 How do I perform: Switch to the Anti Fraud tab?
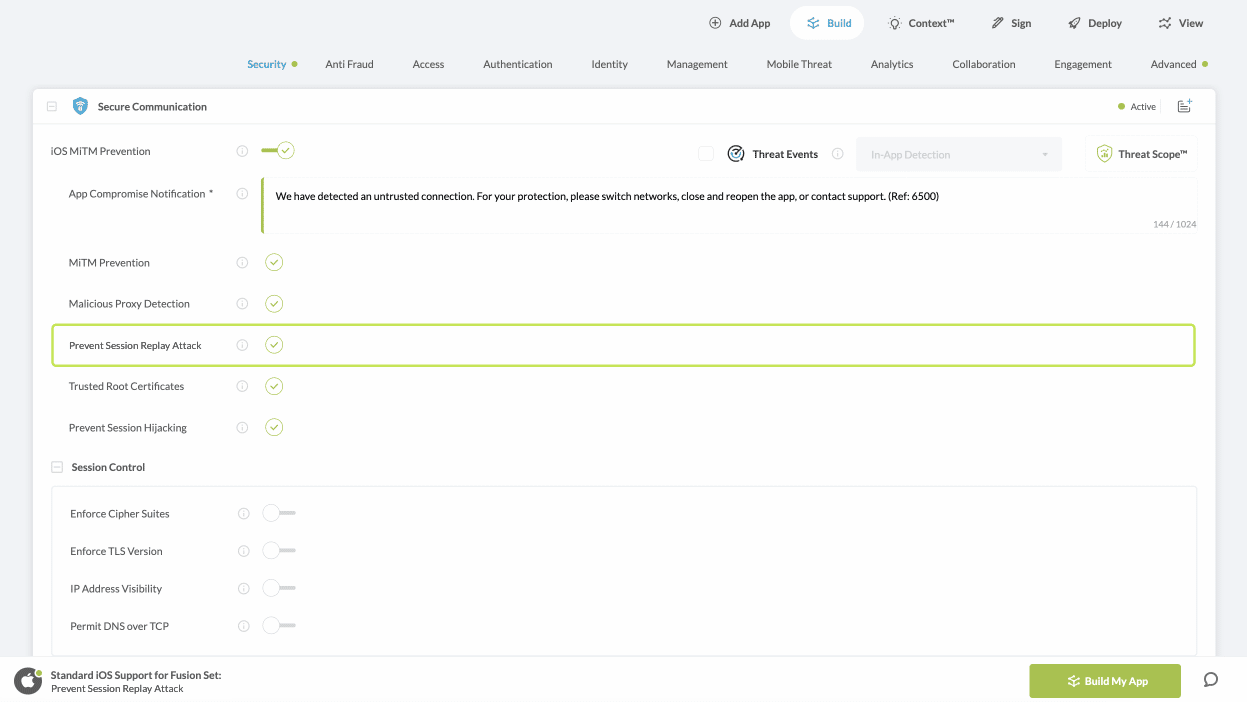coord(349,64)
